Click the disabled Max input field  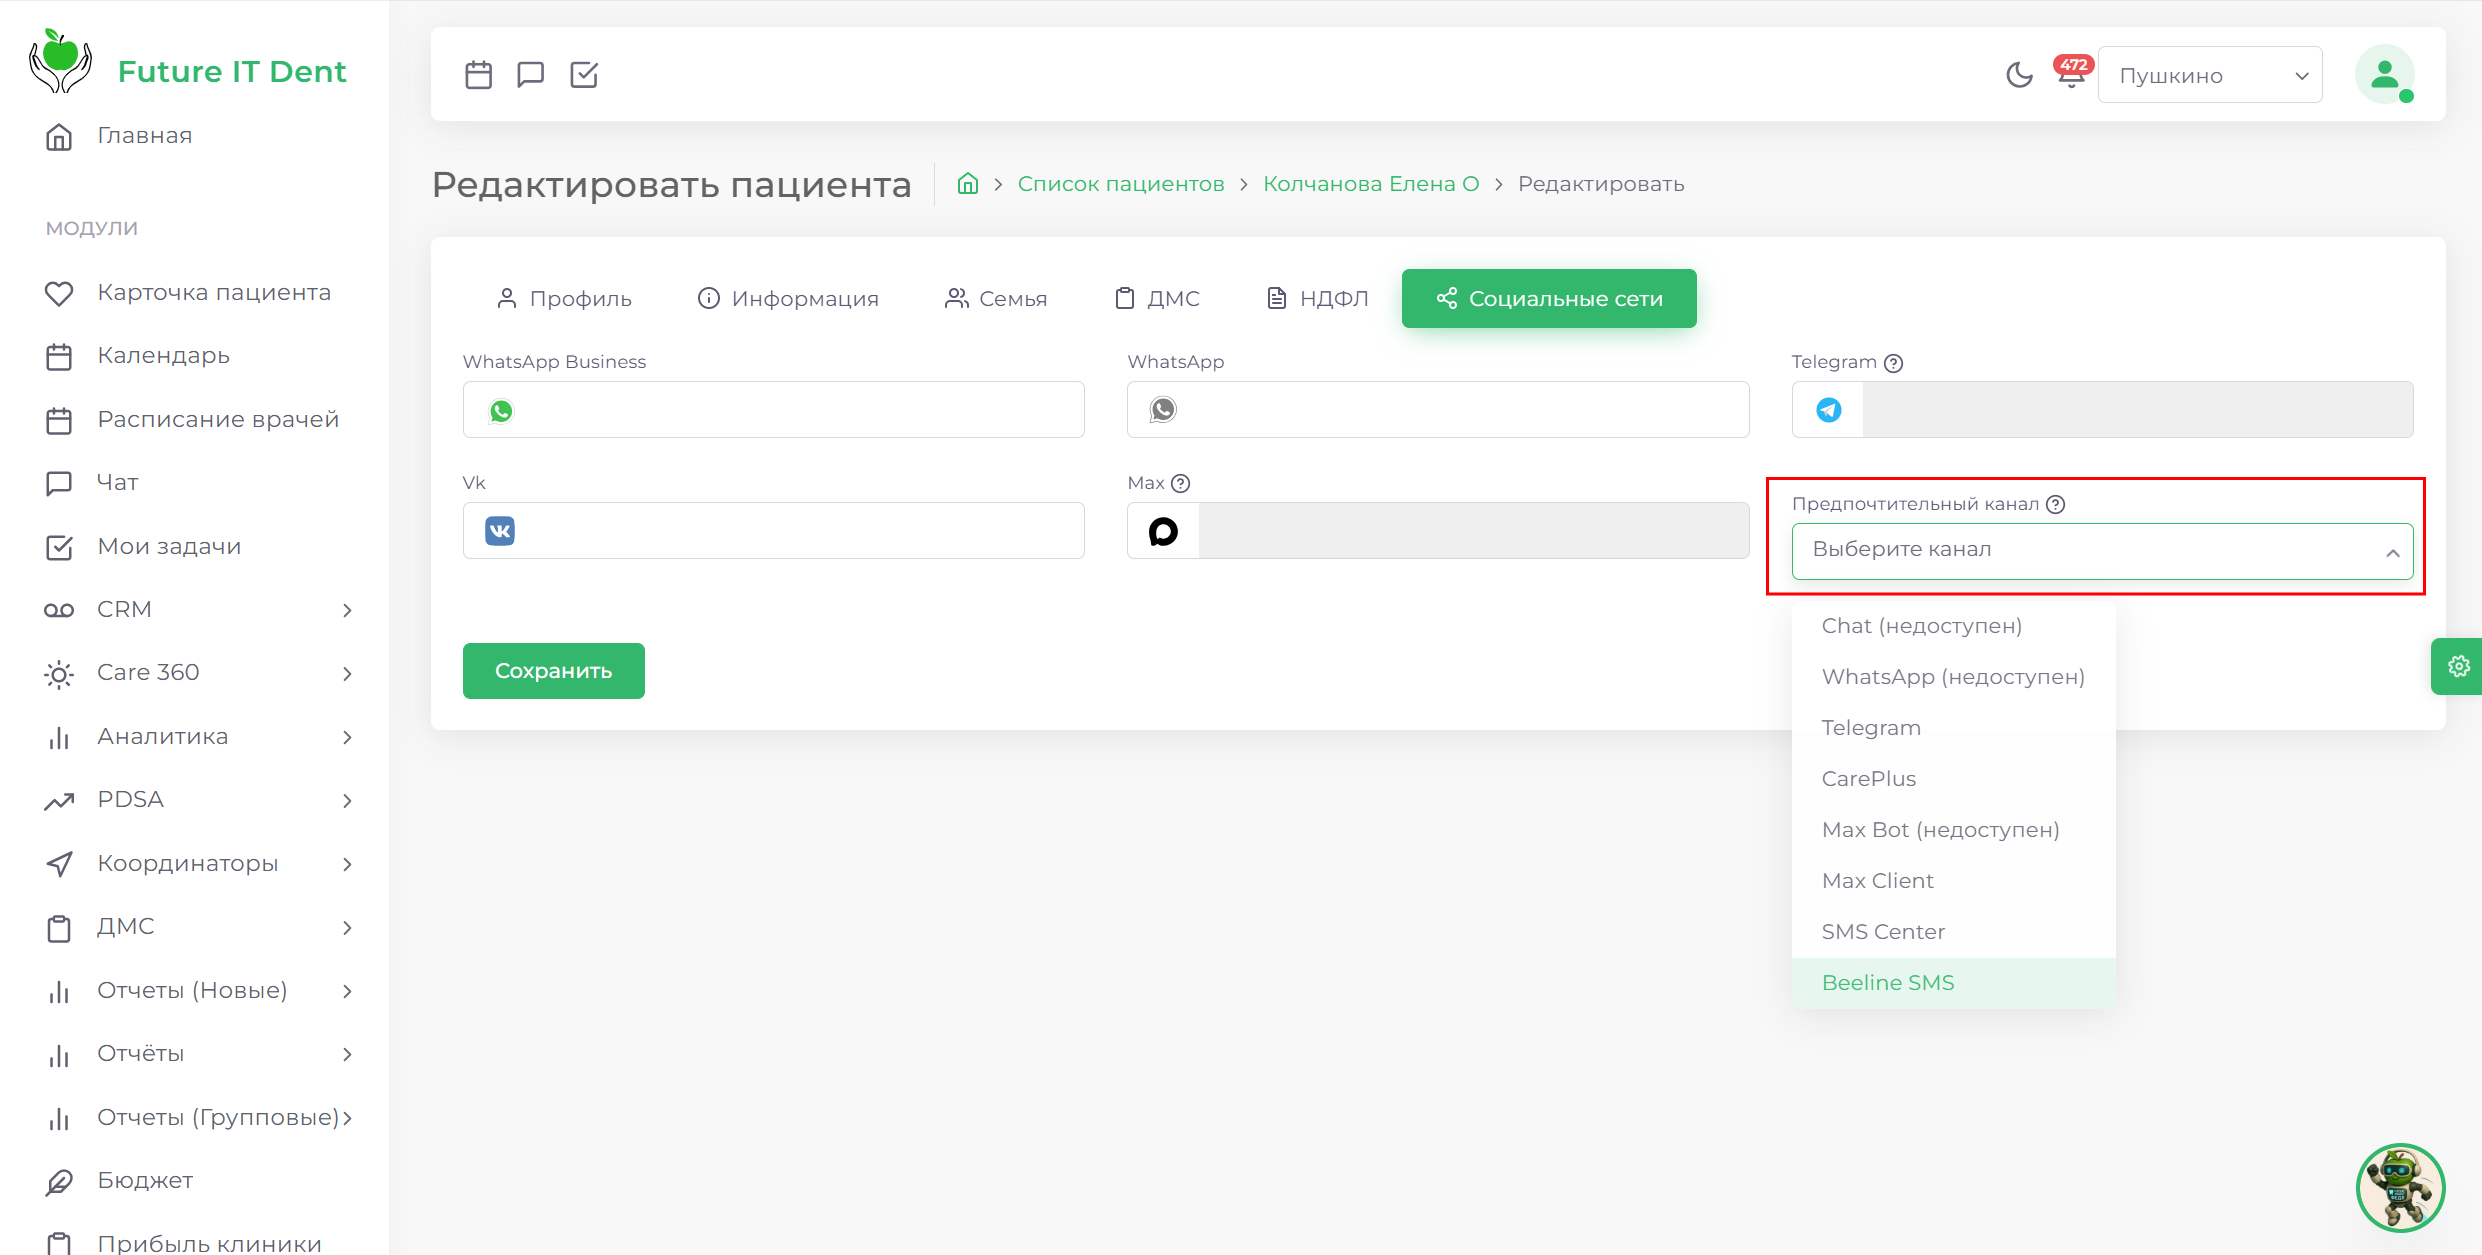pos(1473,531)
